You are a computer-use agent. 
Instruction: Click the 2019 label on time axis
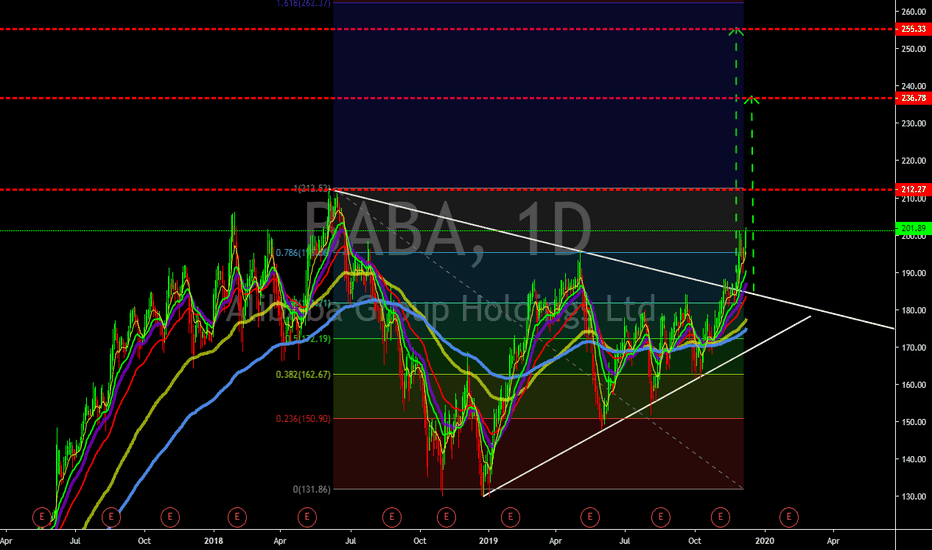click(488, 540)
